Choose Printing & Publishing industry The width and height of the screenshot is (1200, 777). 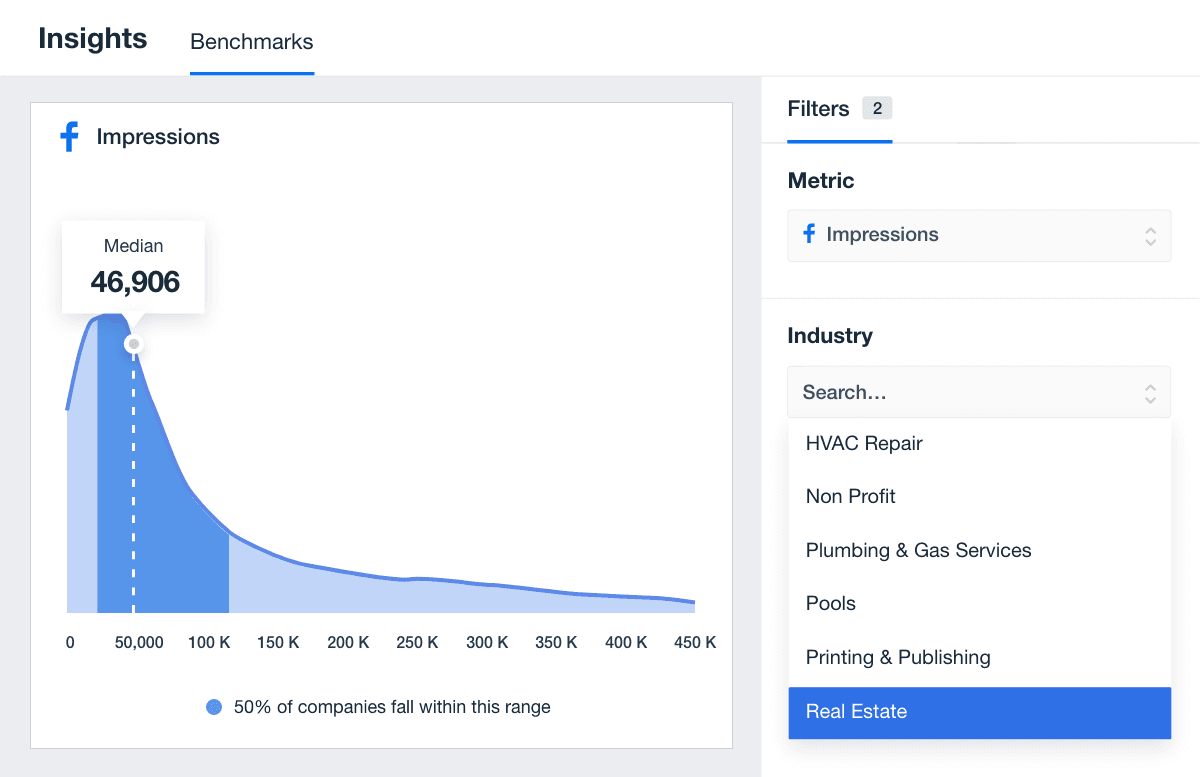tap(898, 657)
